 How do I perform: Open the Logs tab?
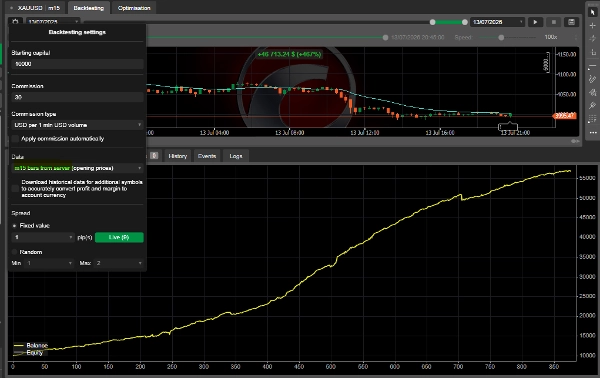(x=236, y=156)
